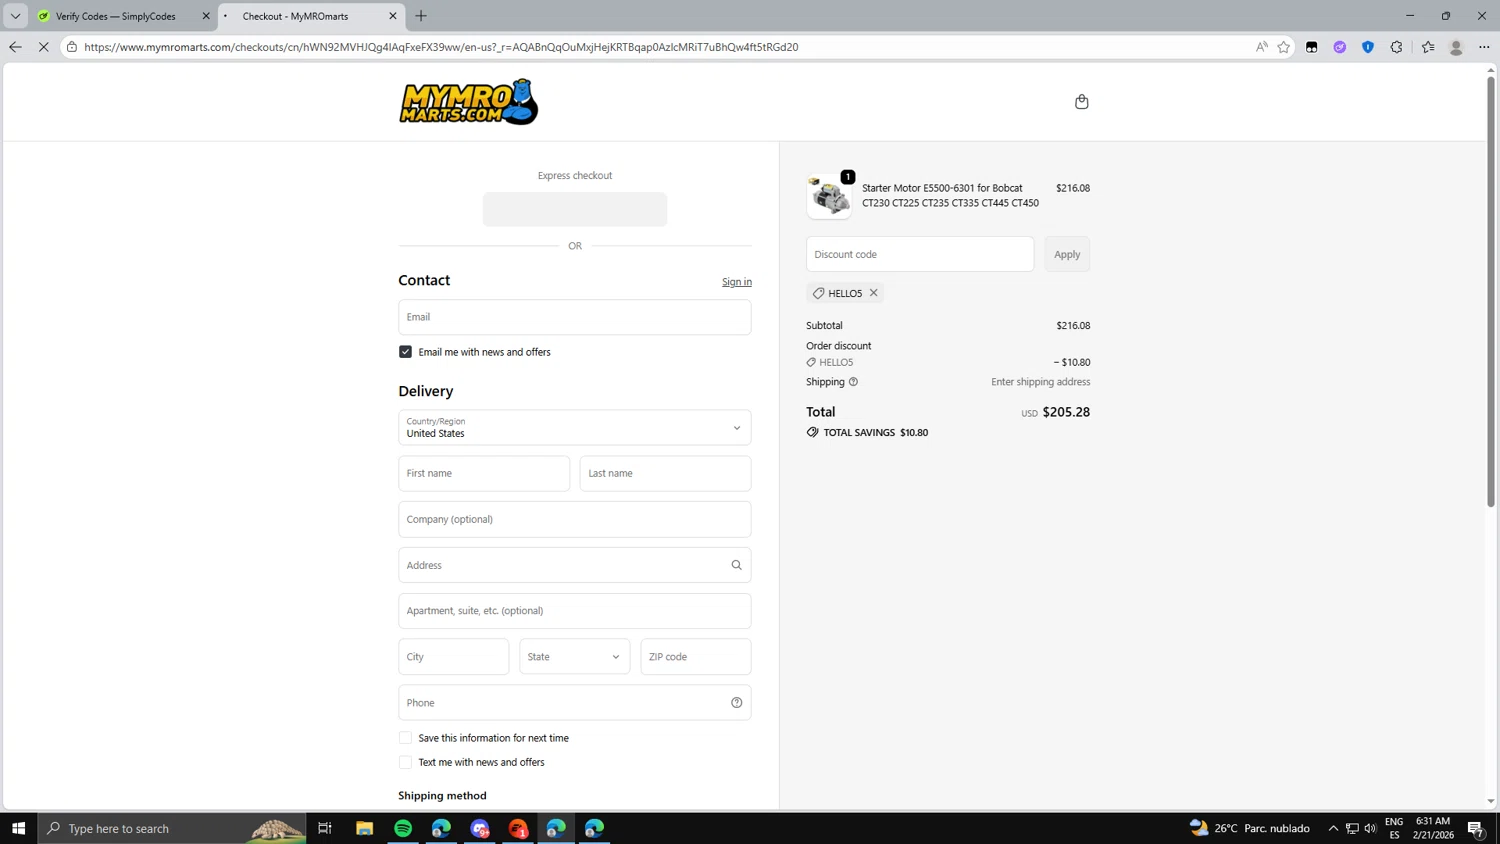
Task: Show shipping info tooltip icon
Action: point(853,382)
